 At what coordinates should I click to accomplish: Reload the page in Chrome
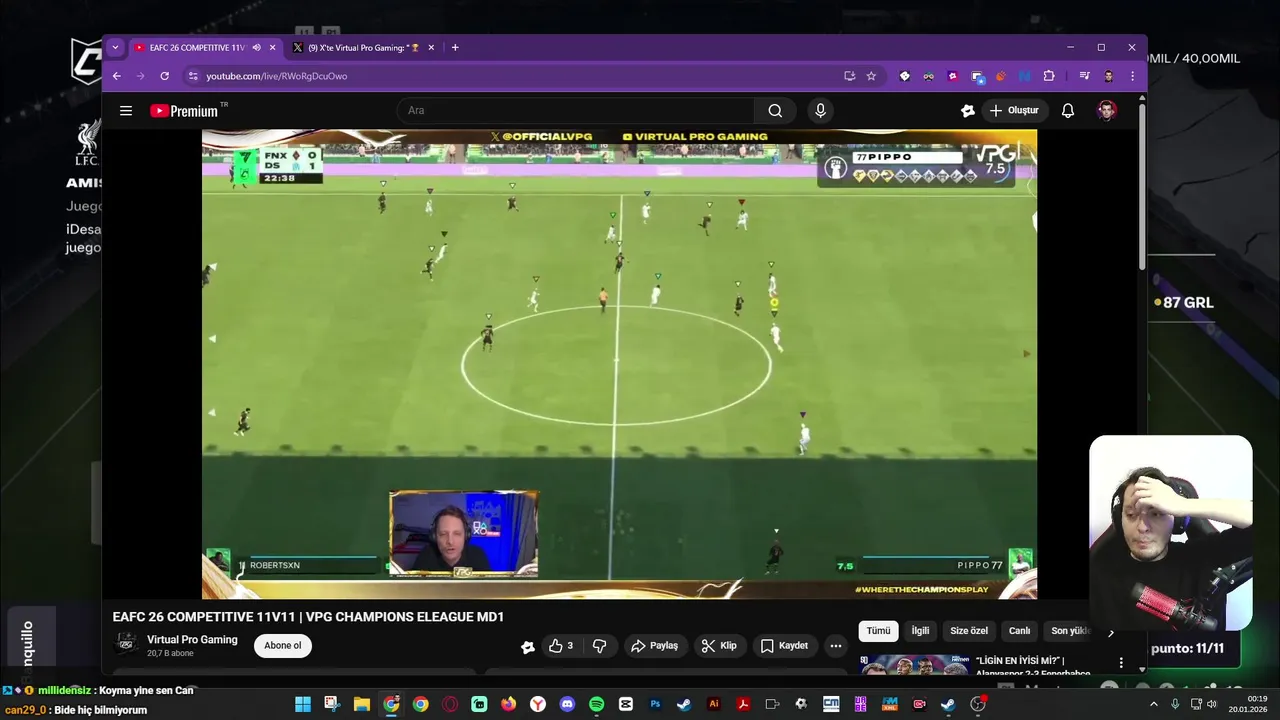pyautogui.click(x=164, y=76)
